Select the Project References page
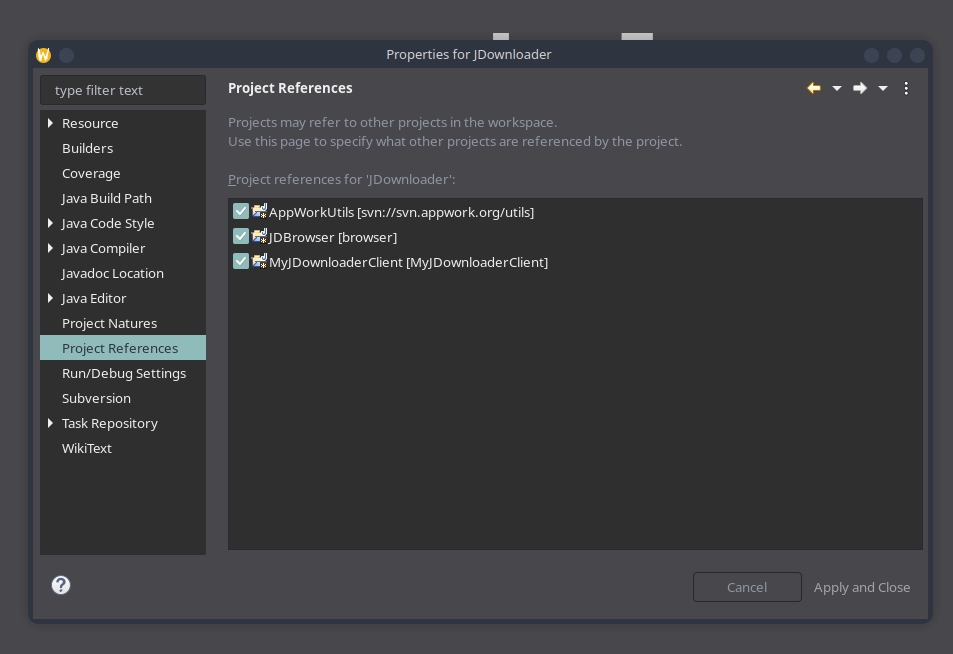The height and width of the screenshot is (654, 953). tap(123, 348)
